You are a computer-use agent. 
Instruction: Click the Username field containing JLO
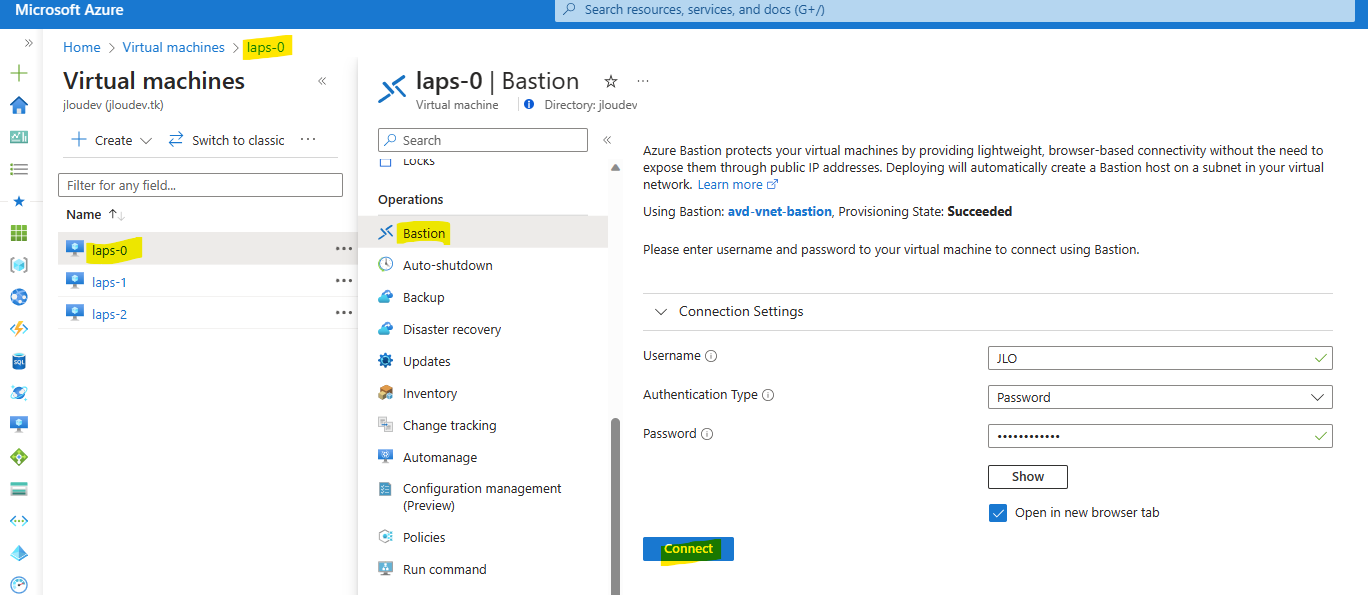1160,358
